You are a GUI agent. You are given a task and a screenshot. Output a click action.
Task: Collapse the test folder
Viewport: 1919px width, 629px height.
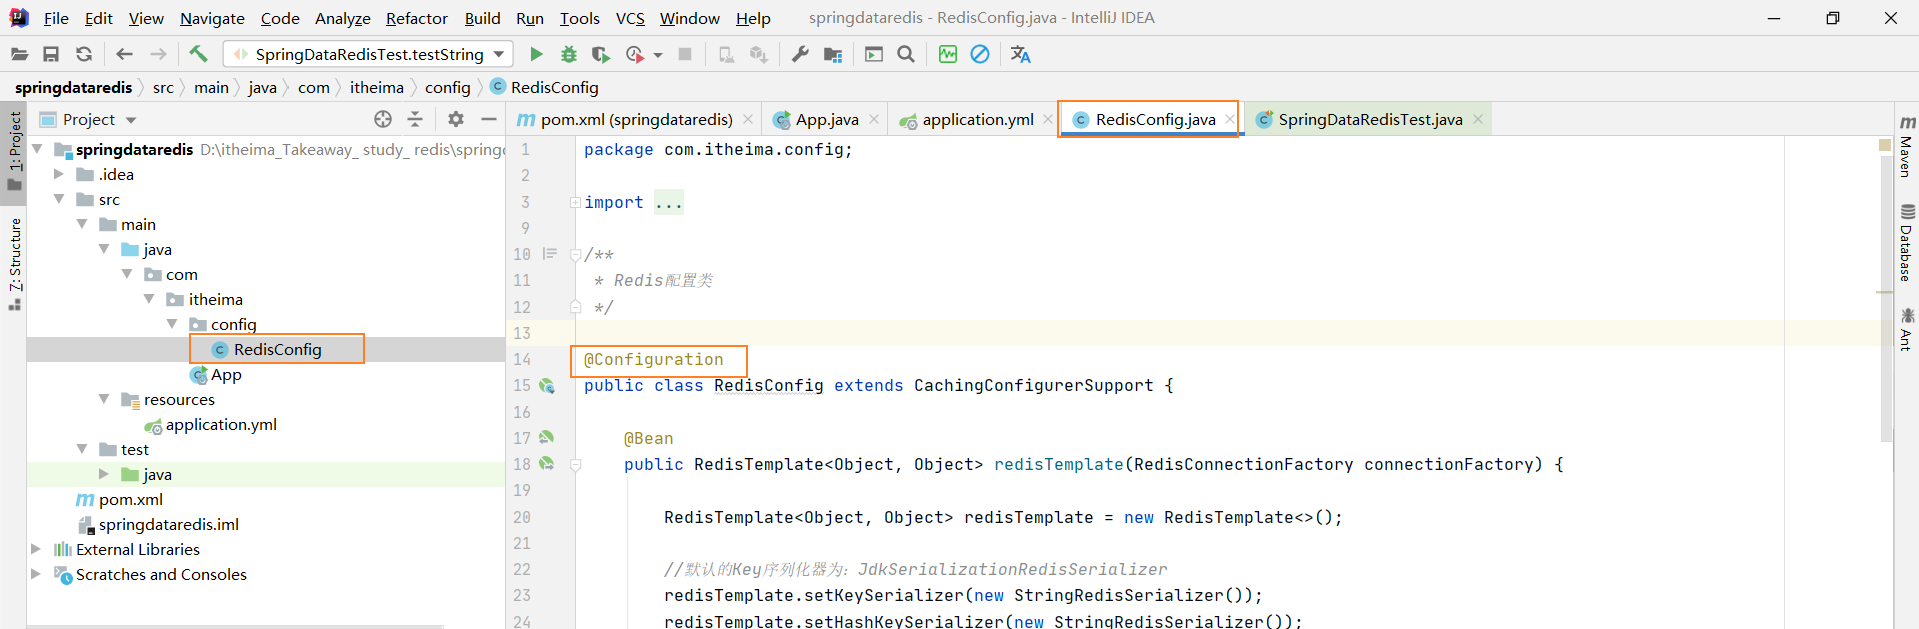coord(82,449)
